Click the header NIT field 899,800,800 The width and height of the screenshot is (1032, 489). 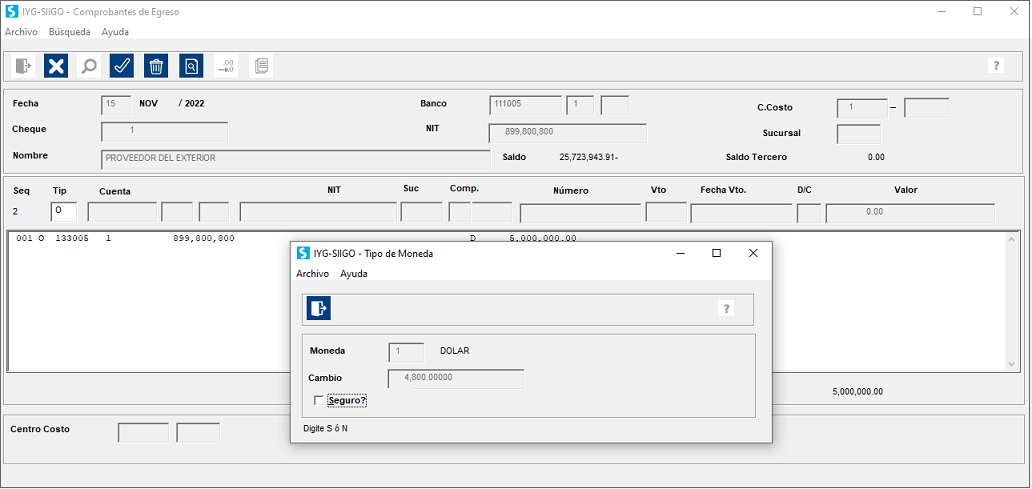point(567,132)
